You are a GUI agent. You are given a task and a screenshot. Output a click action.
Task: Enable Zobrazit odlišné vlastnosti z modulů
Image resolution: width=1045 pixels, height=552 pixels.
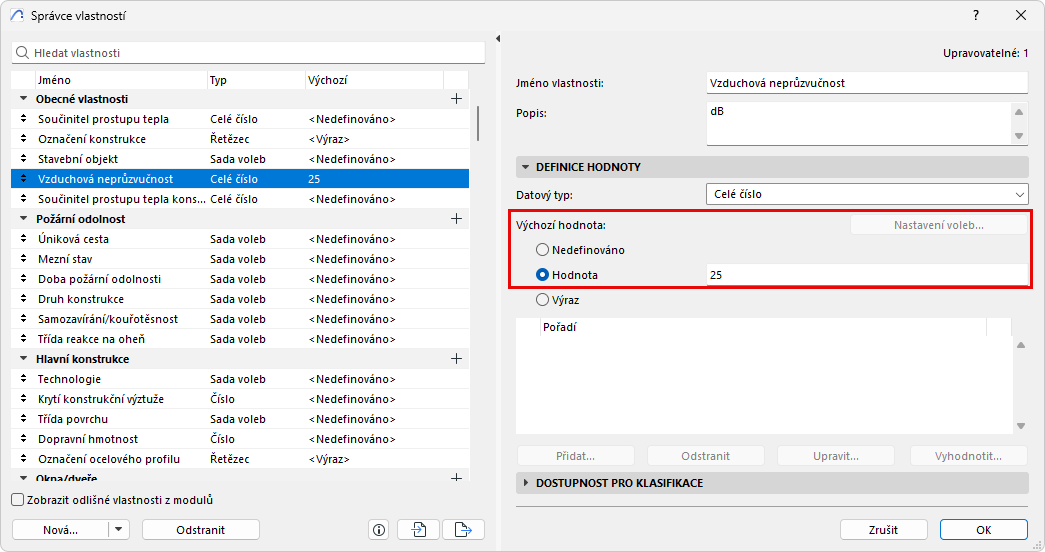(x=17, y=500)
